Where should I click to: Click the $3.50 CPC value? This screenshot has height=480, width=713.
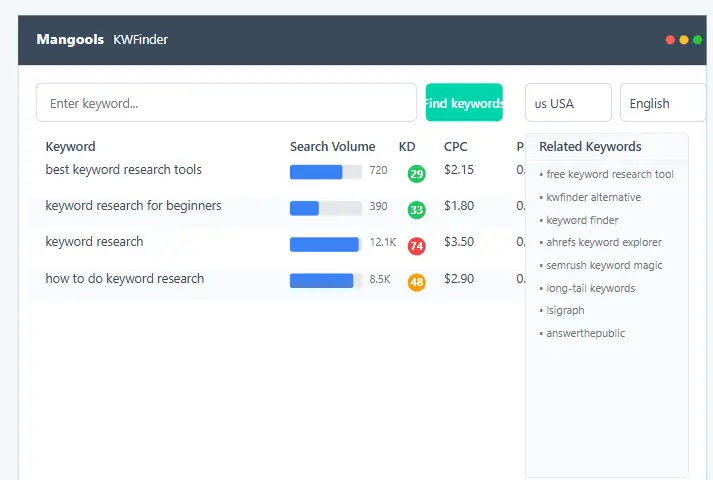click(459, 241)
